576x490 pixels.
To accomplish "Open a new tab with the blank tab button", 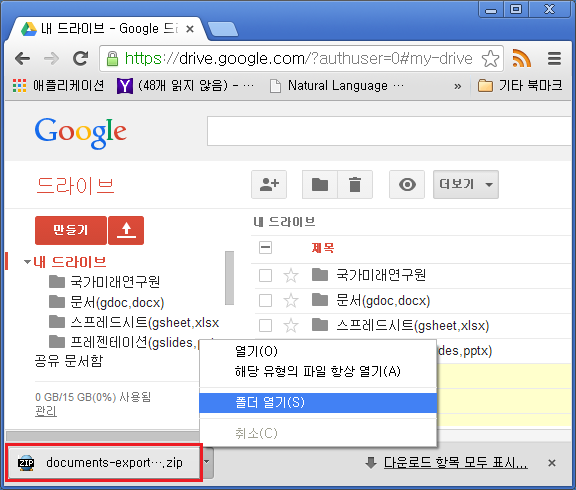I will point(223,29).
